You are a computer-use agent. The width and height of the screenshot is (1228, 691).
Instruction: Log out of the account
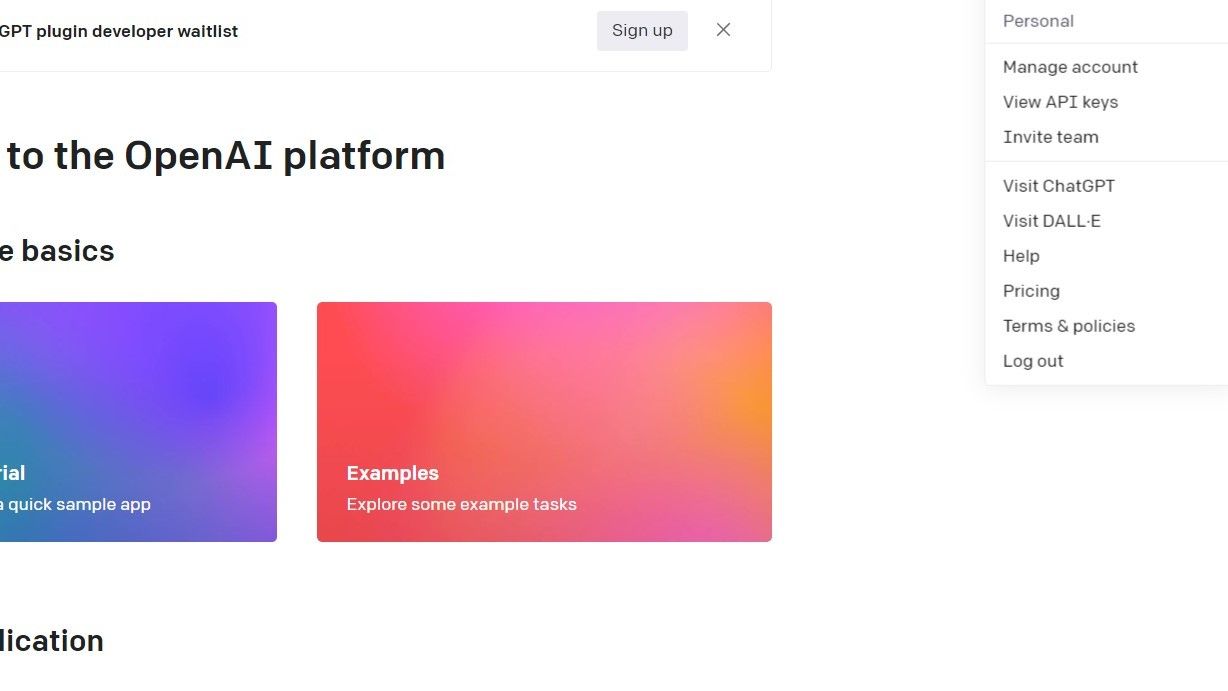point(1033,360)
